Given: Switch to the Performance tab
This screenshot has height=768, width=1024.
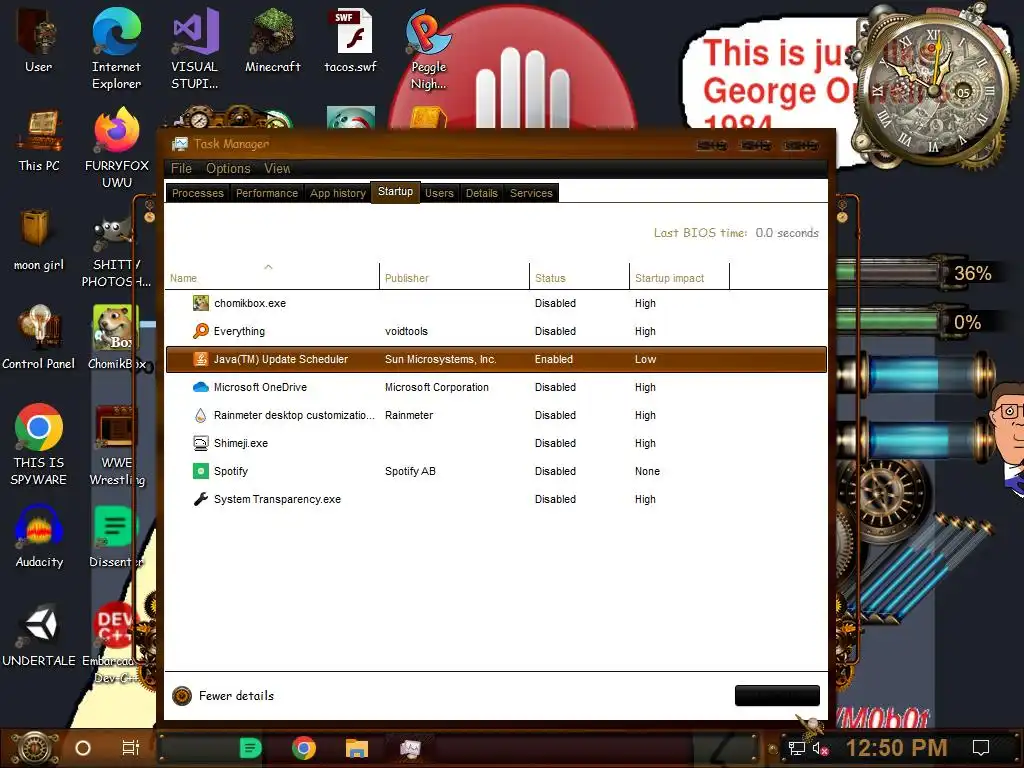Looking at the screenshot, I should [266, 193].
